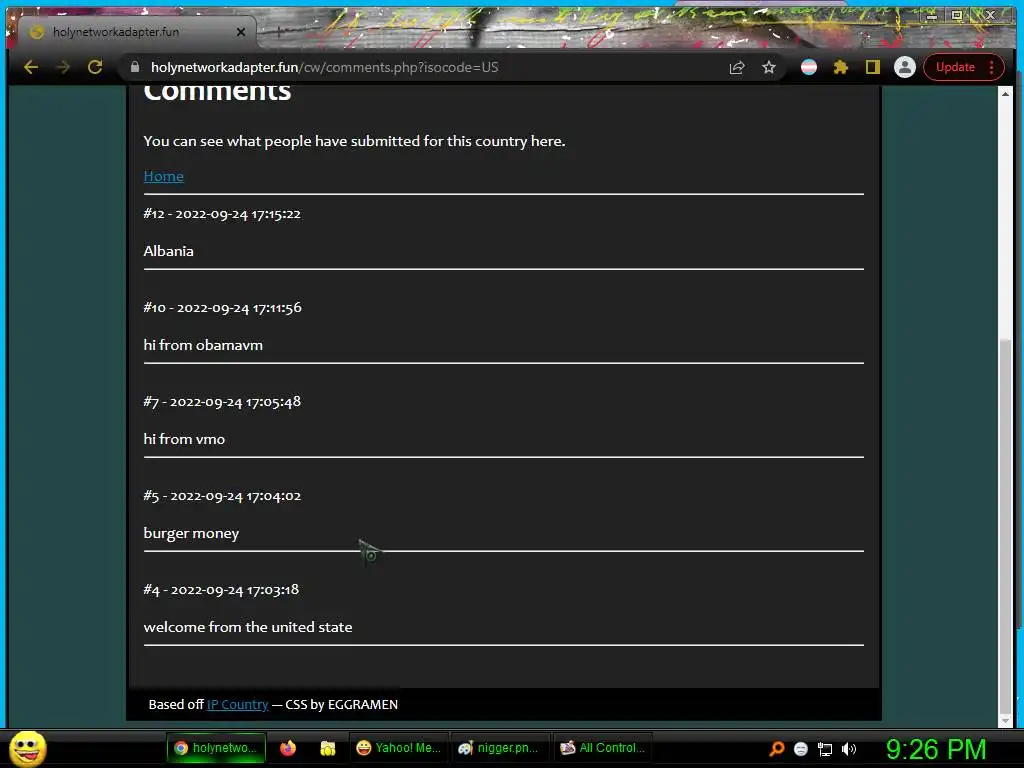Click the comment 'burger money'
This screenshot has height=768, width=1024.
point(191,534)
